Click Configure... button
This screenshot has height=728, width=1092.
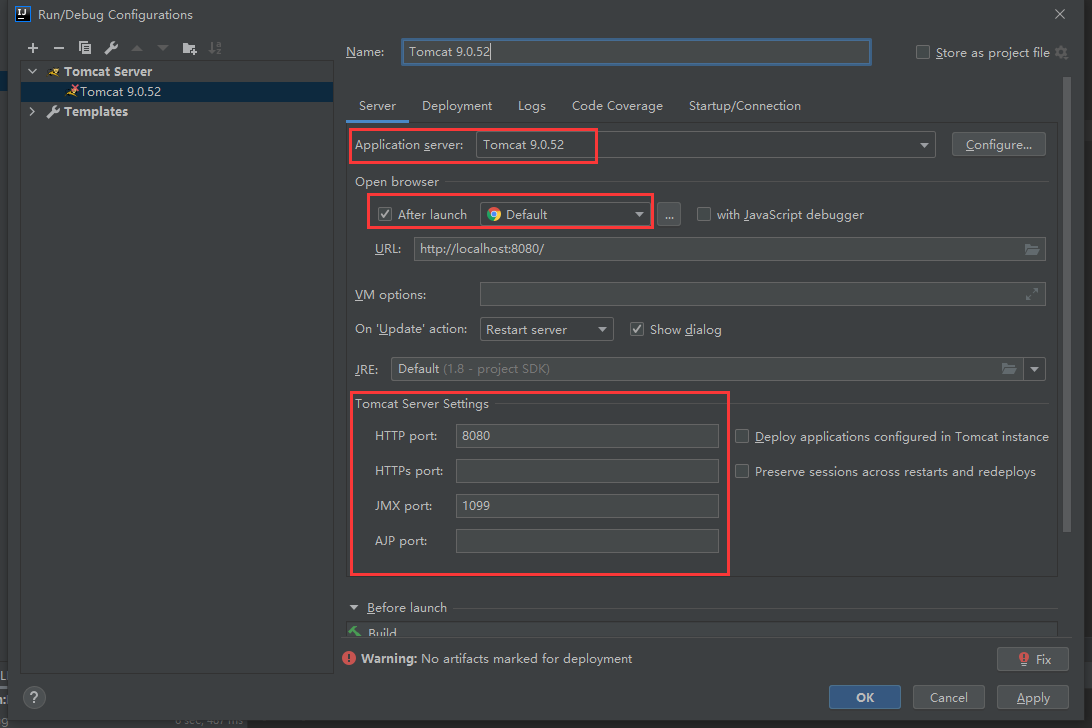(999, 145)
